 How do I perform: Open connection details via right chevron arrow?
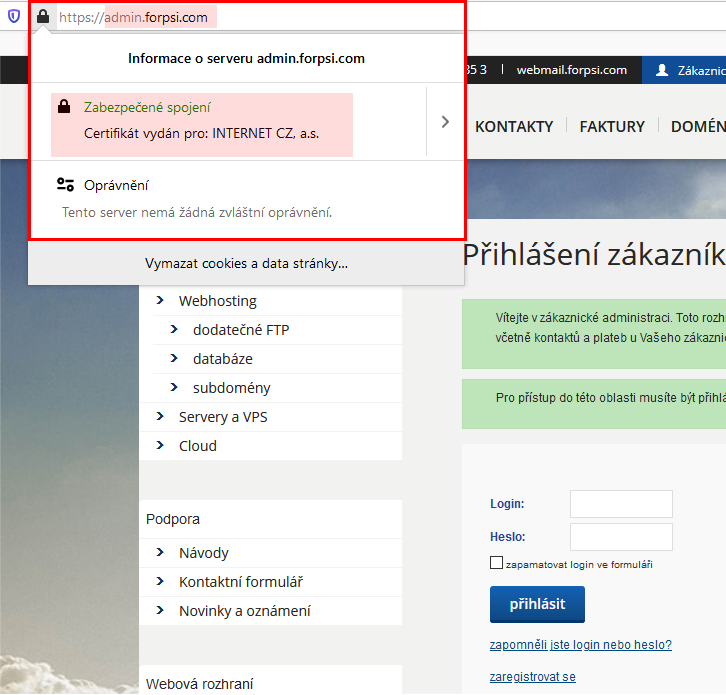coord(445,122)
